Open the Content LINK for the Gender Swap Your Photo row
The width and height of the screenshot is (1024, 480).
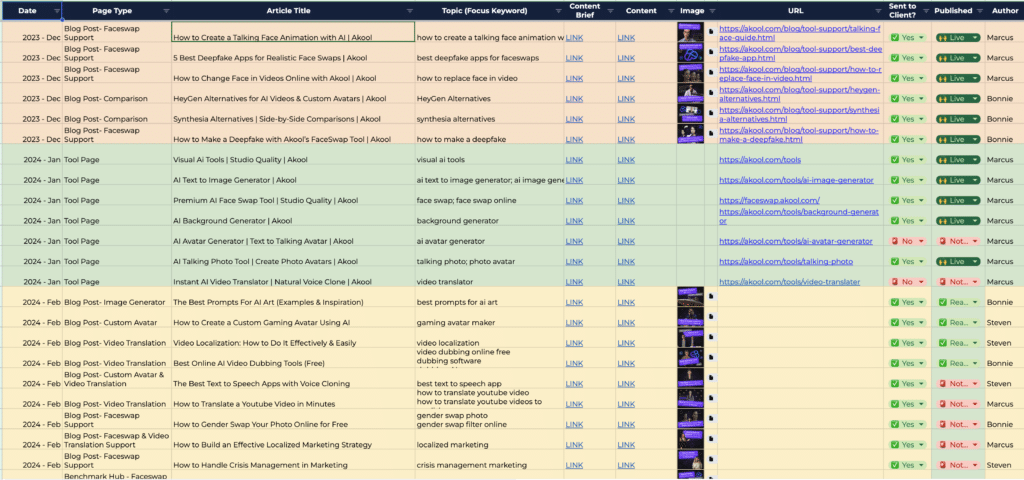[x=626, y=424]
